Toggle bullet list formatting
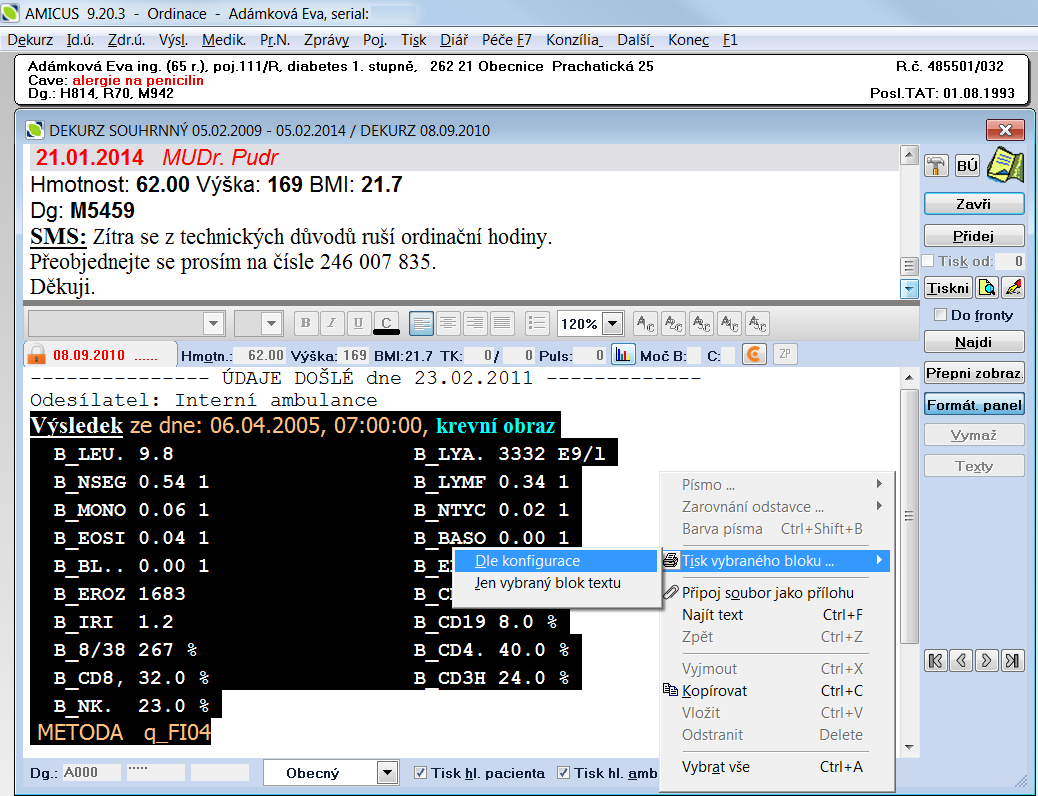 (537, 323)
